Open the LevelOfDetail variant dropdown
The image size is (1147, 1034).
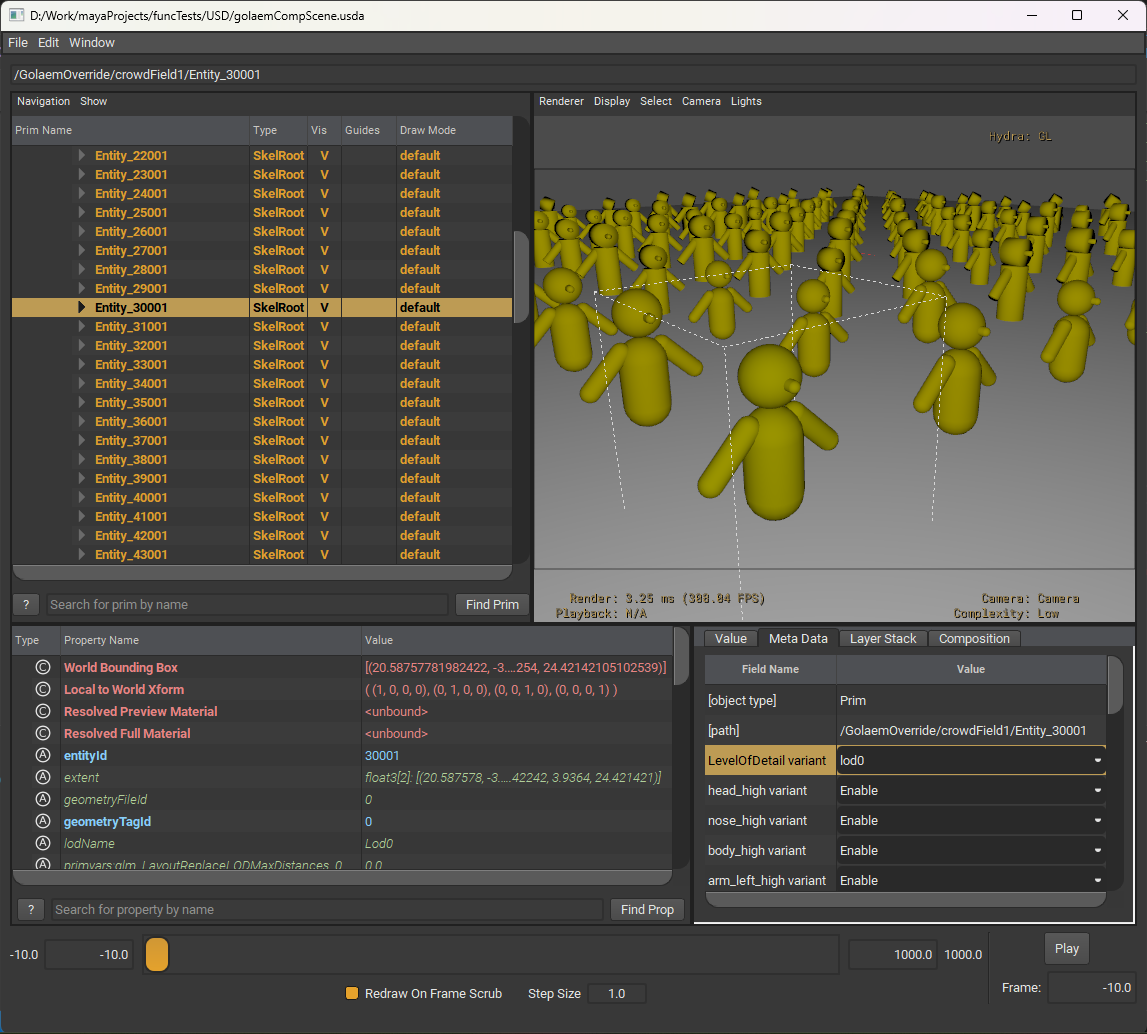click(971, 760)
